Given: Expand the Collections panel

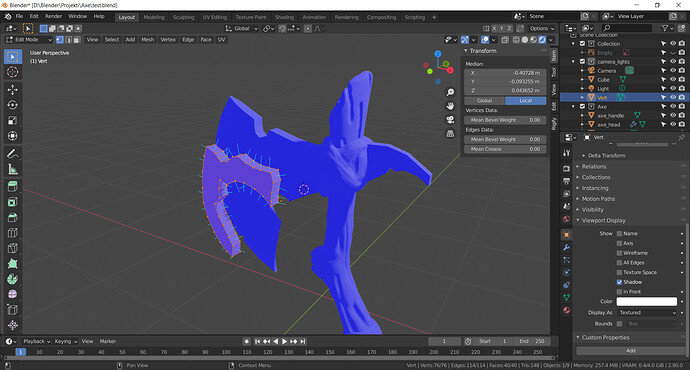Looking at the screenshot, I should click(595, 177).
